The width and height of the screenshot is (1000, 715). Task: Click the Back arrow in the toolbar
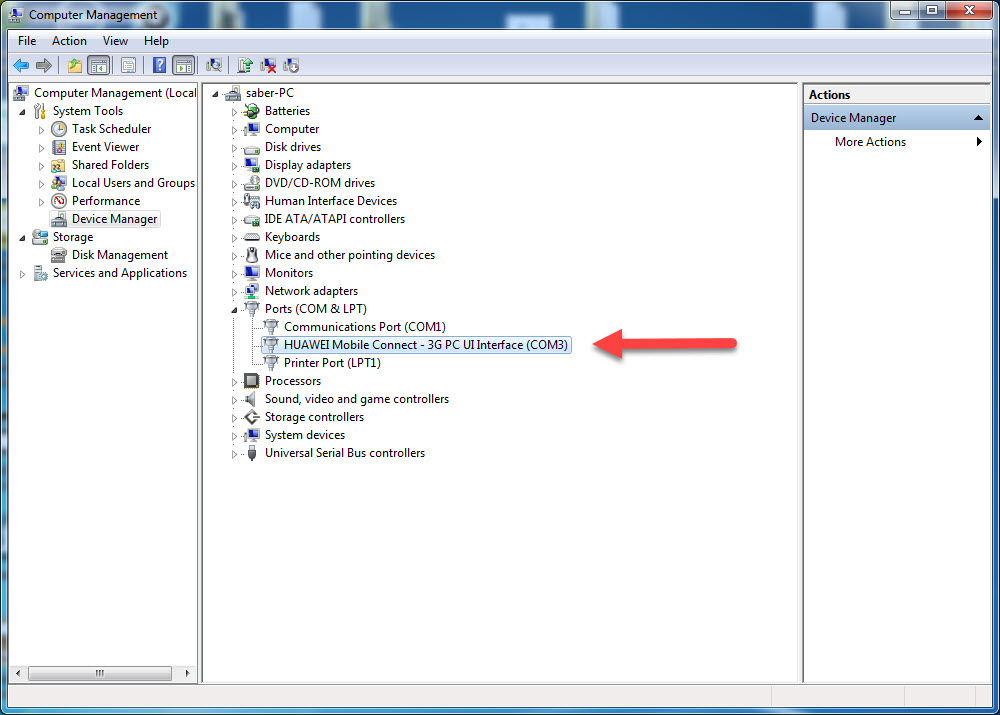(x=21, y=65)
